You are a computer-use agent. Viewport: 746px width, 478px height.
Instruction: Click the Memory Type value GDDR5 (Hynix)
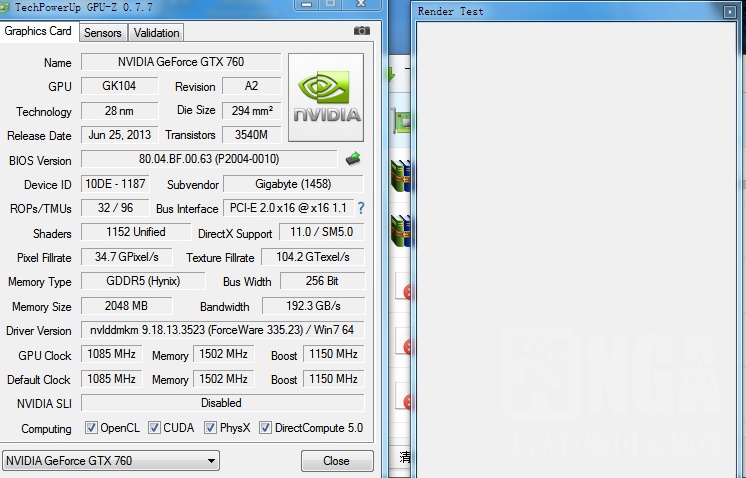point(143,281)
